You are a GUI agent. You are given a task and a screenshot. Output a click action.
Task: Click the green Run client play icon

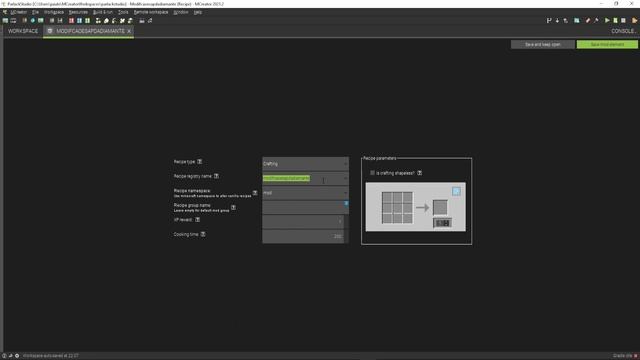pyautogui.click(x=607, y=20)
